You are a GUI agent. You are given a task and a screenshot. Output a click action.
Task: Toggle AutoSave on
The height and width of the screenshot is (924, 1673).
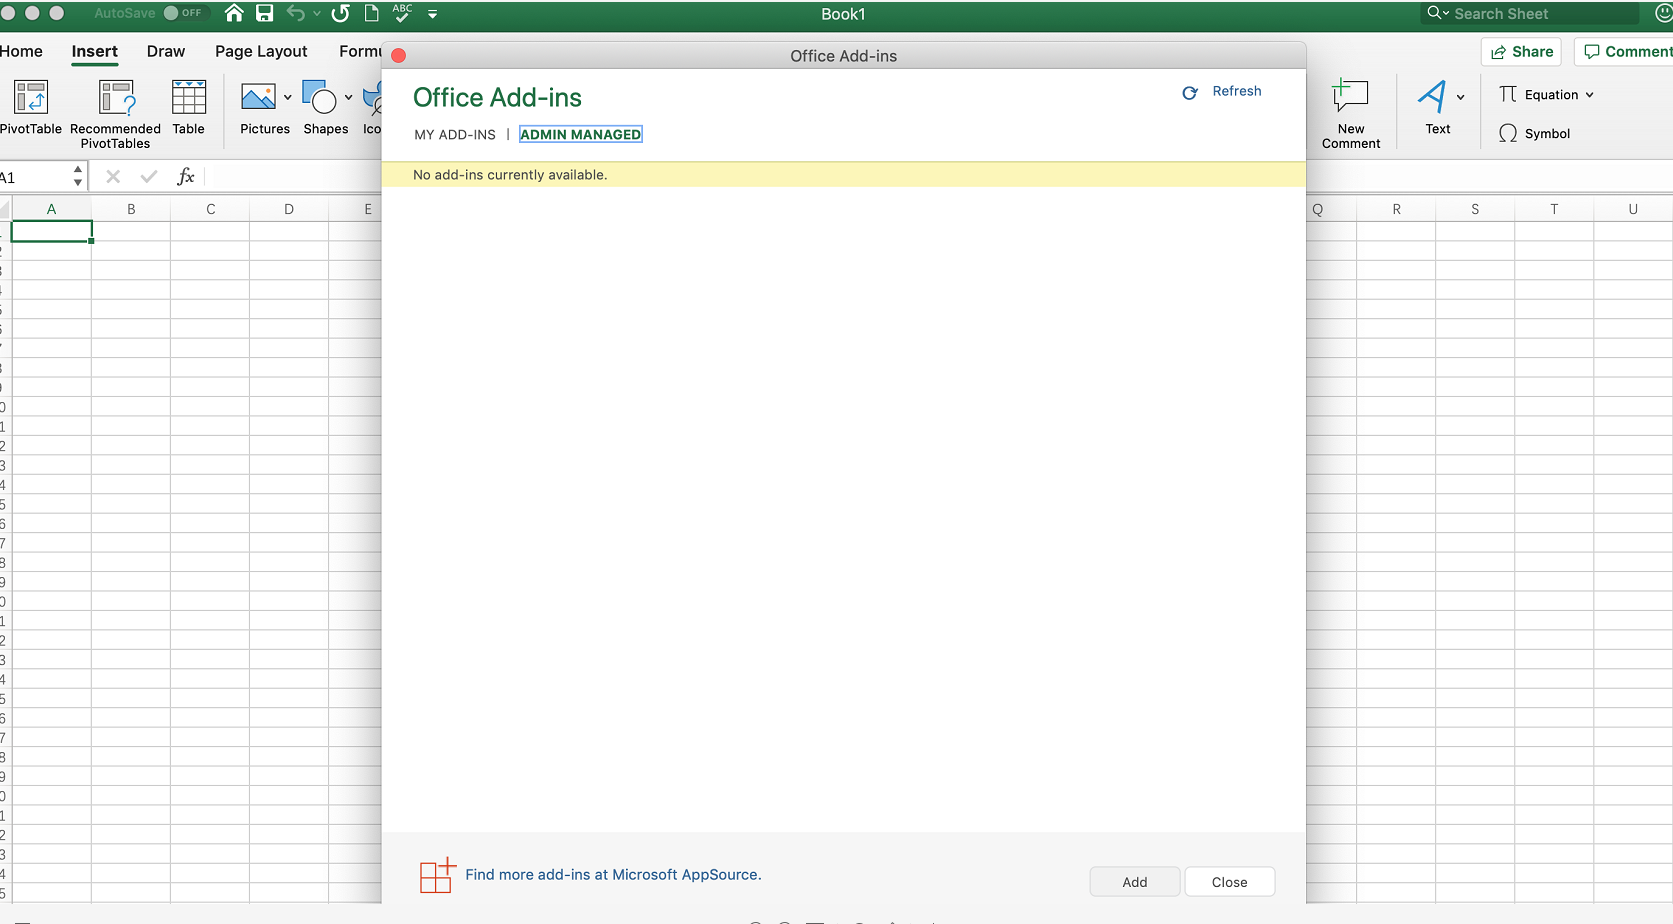185,13
